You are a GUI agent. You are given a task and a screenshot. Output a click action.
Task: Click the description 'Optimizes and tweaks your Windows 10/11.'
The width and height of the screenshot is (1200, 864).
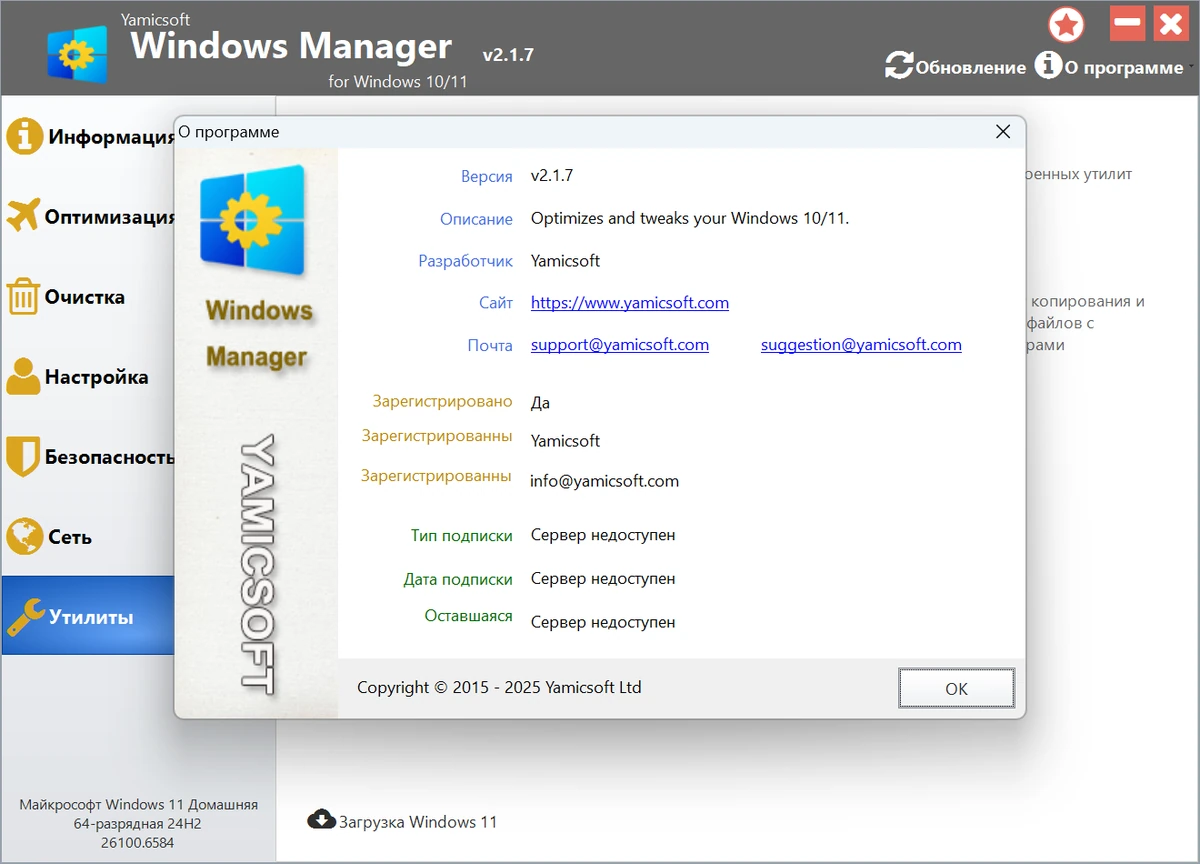(690, 218)
